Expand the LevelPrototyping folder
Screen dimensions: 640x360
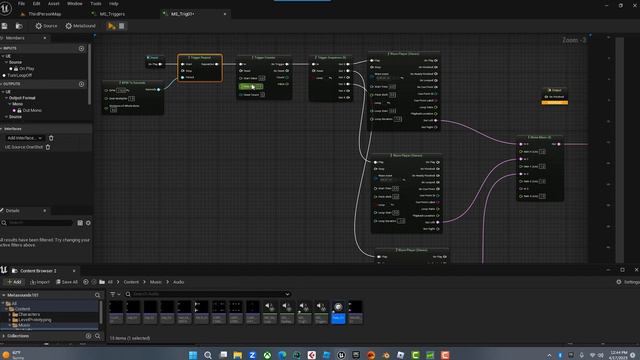(x=10, y=320)
